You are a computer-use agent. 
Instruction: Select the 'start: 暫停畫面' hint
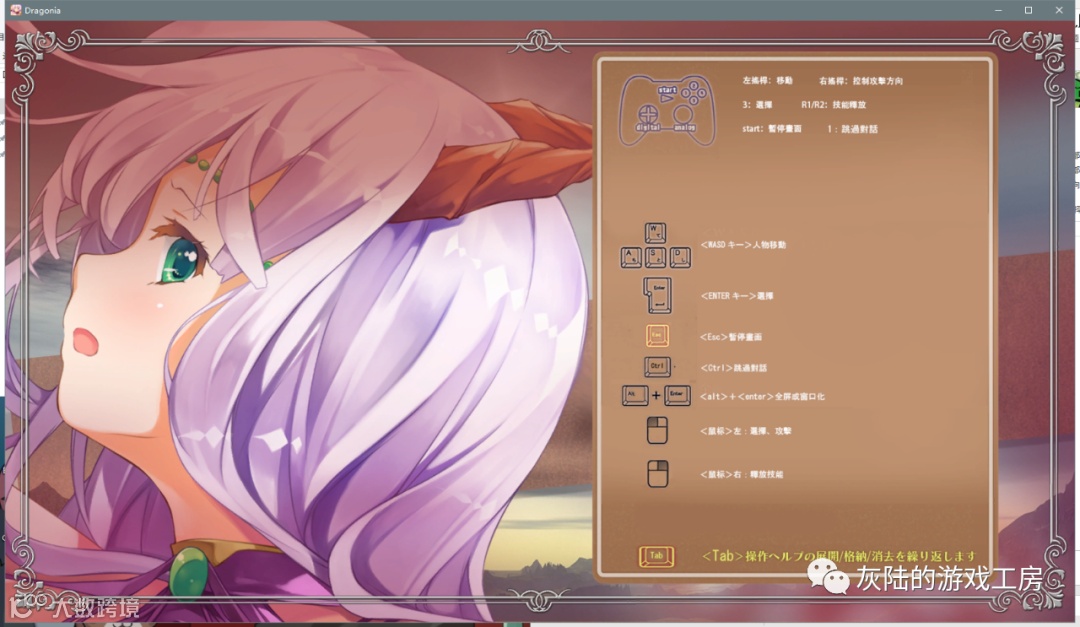point(771,129)
